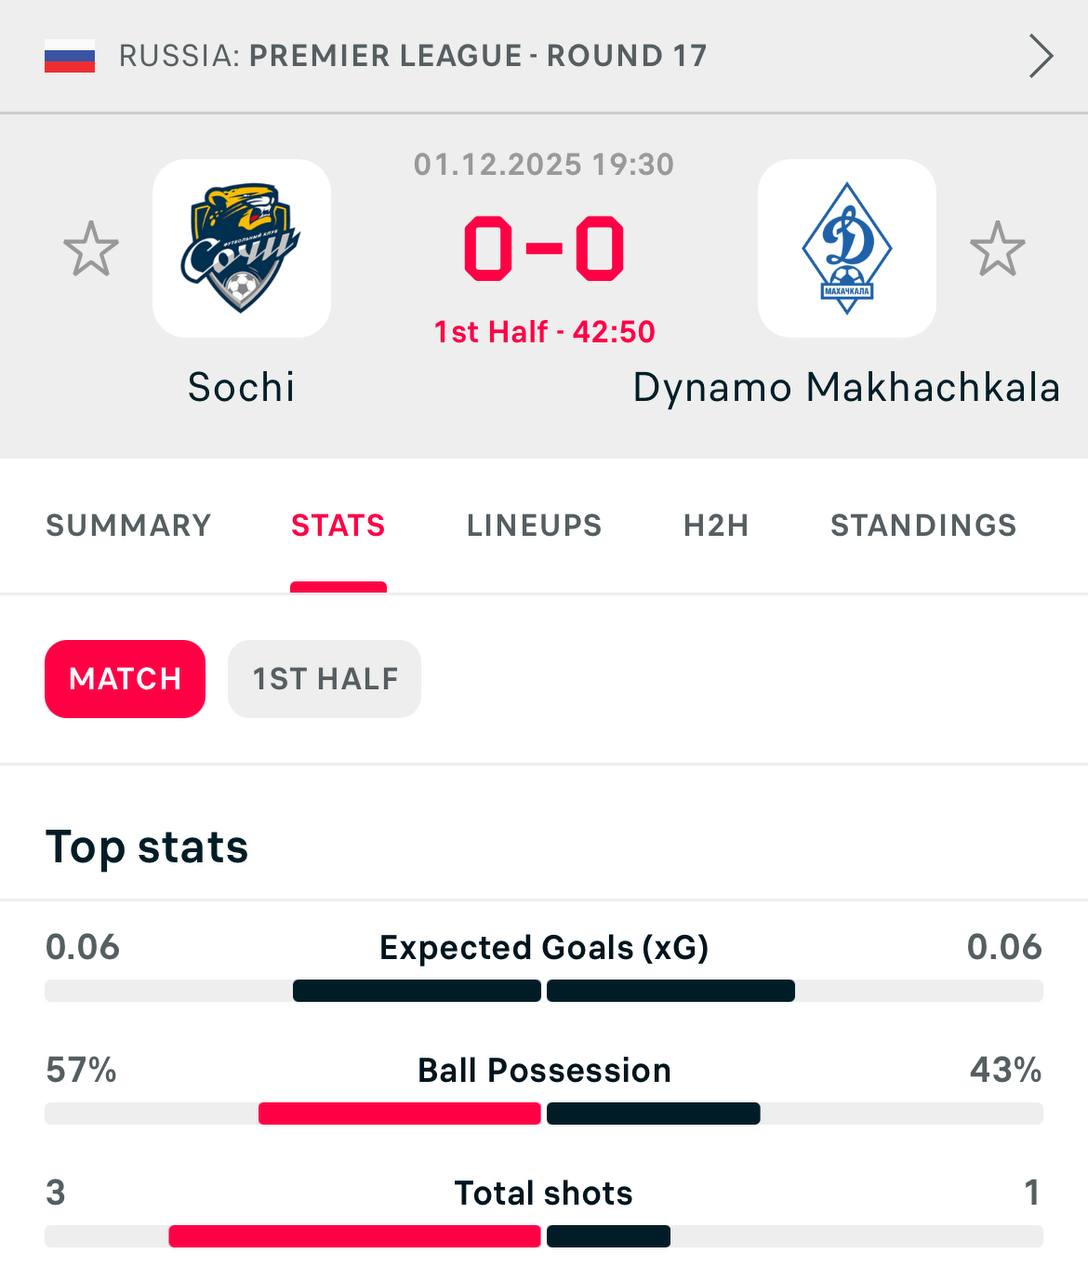Viewport: 1088px width, 1280px height.
Task: View the Standings tab
Action: pyautogui.click(x=923, y=525)
